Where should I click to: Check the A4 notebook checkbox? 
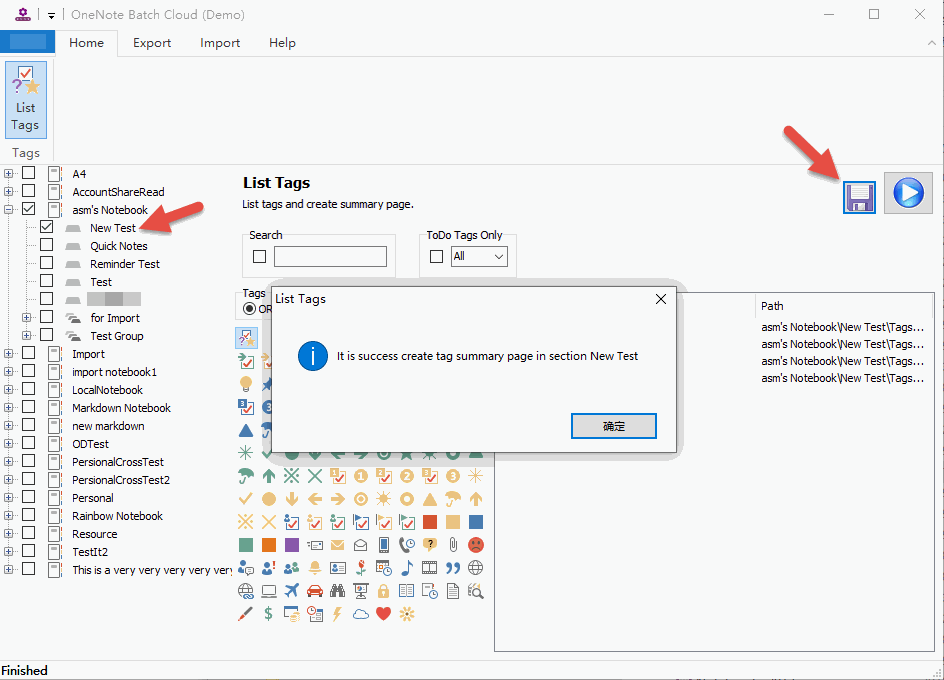point(28,173)
